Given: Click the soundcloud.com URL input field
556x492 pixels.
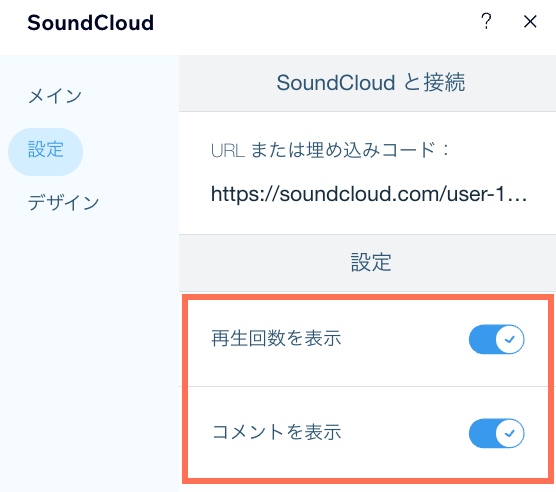Looking at the screenshot, I should pos(369,194).
